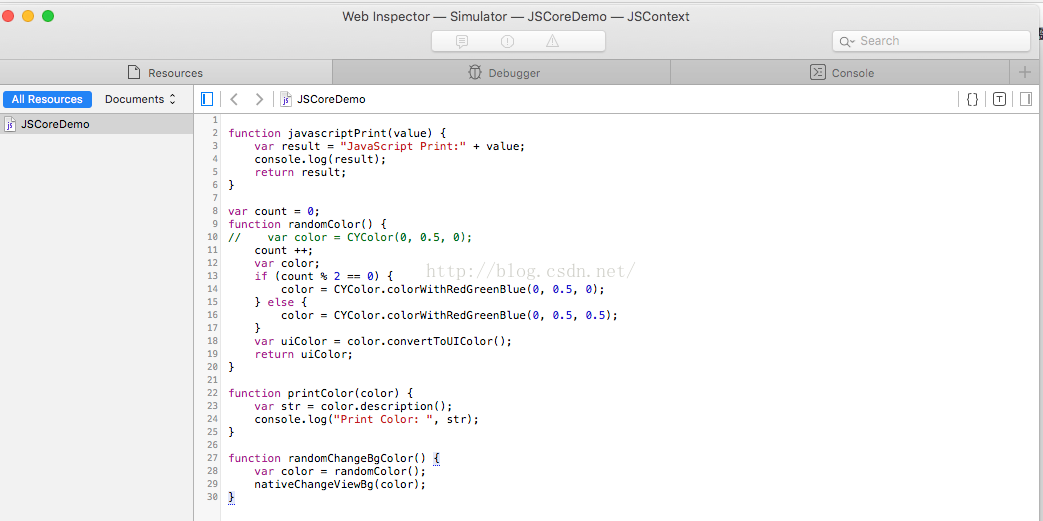Select JSCoreDemo in the resource sidebar
Image resolution: width=1043 pixels, height=521 pixels.
point(96,124)
